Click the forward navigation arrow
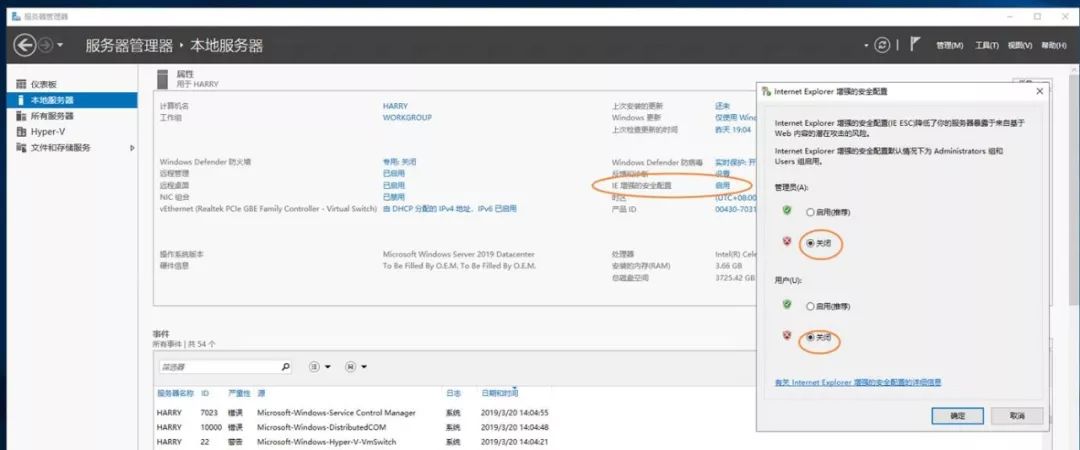1080x450 pixels. (x=45, y=45)
